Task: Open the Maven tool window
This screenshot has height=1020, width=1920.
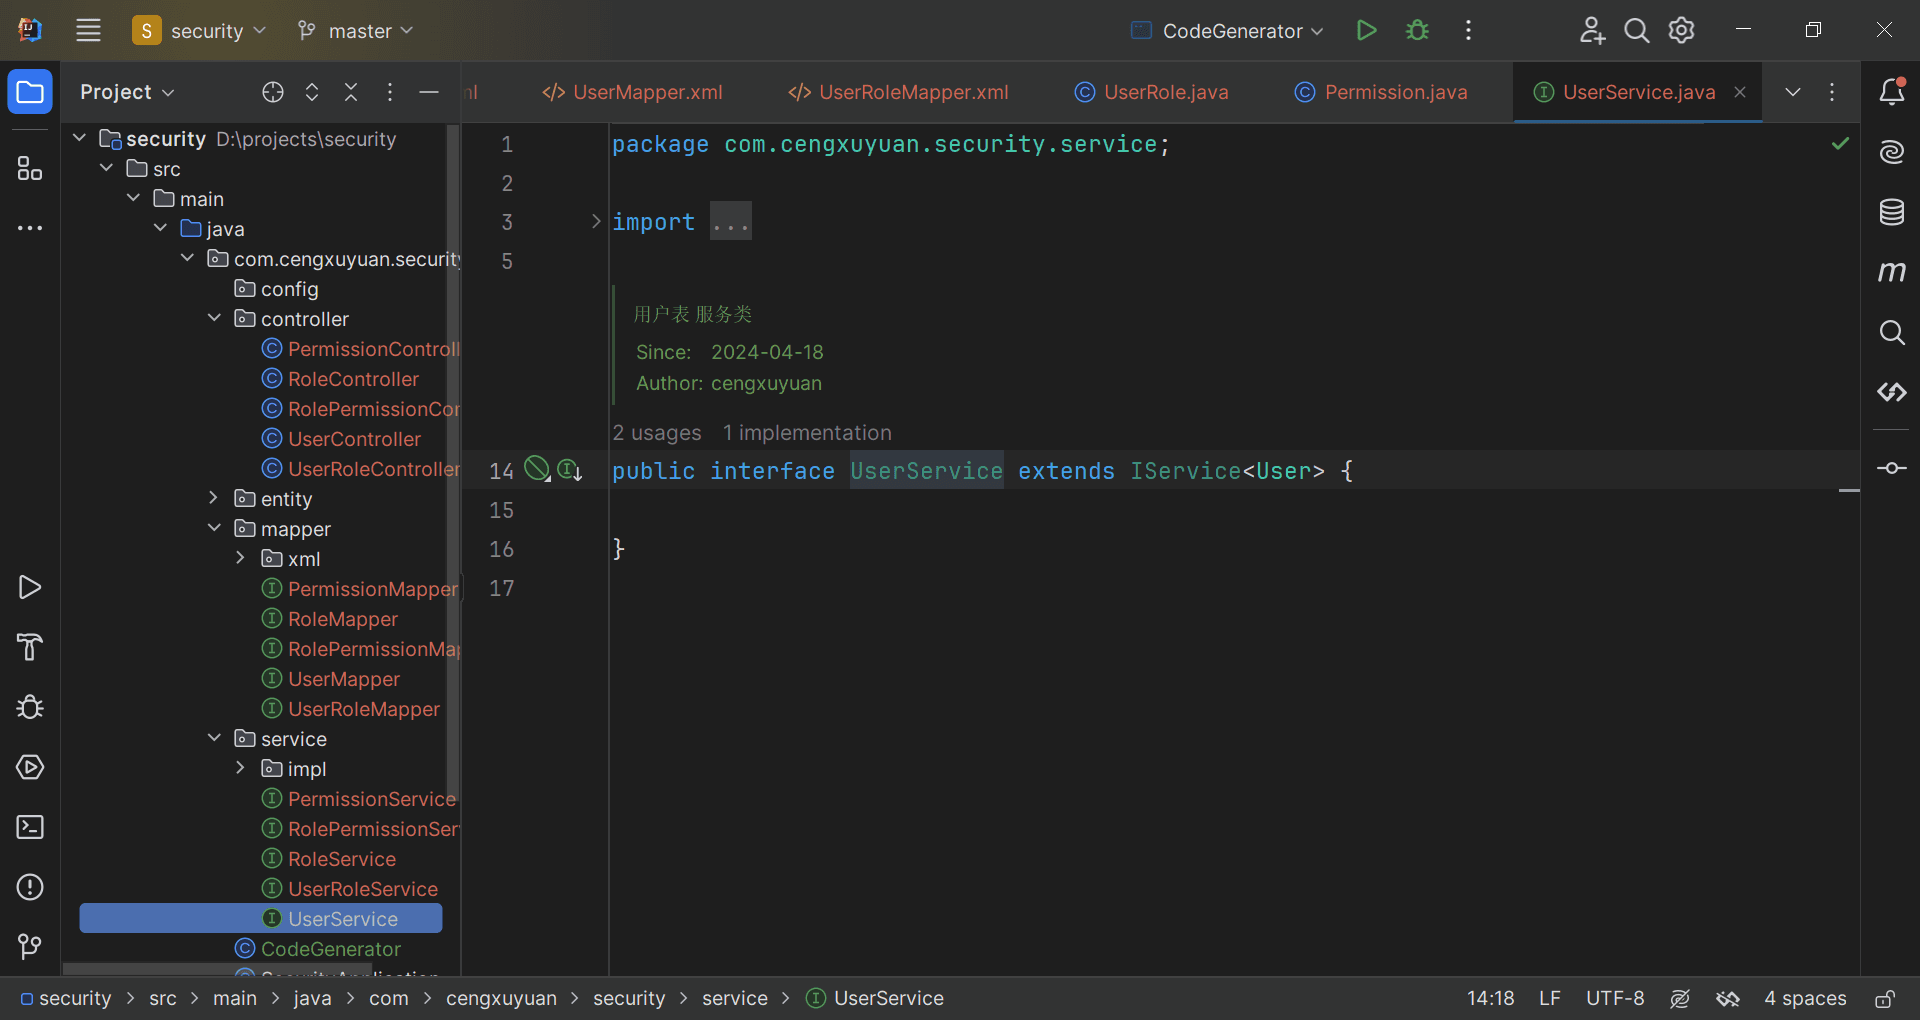Action: point(1891,272)
